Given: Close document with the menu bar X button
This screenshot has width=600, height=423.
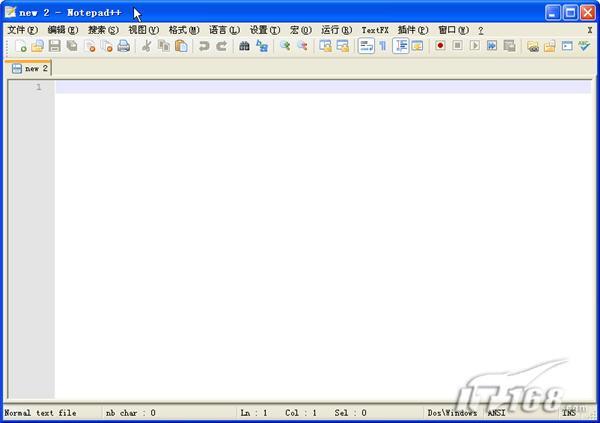Looking at the screenshot, I should pos(590,30).
